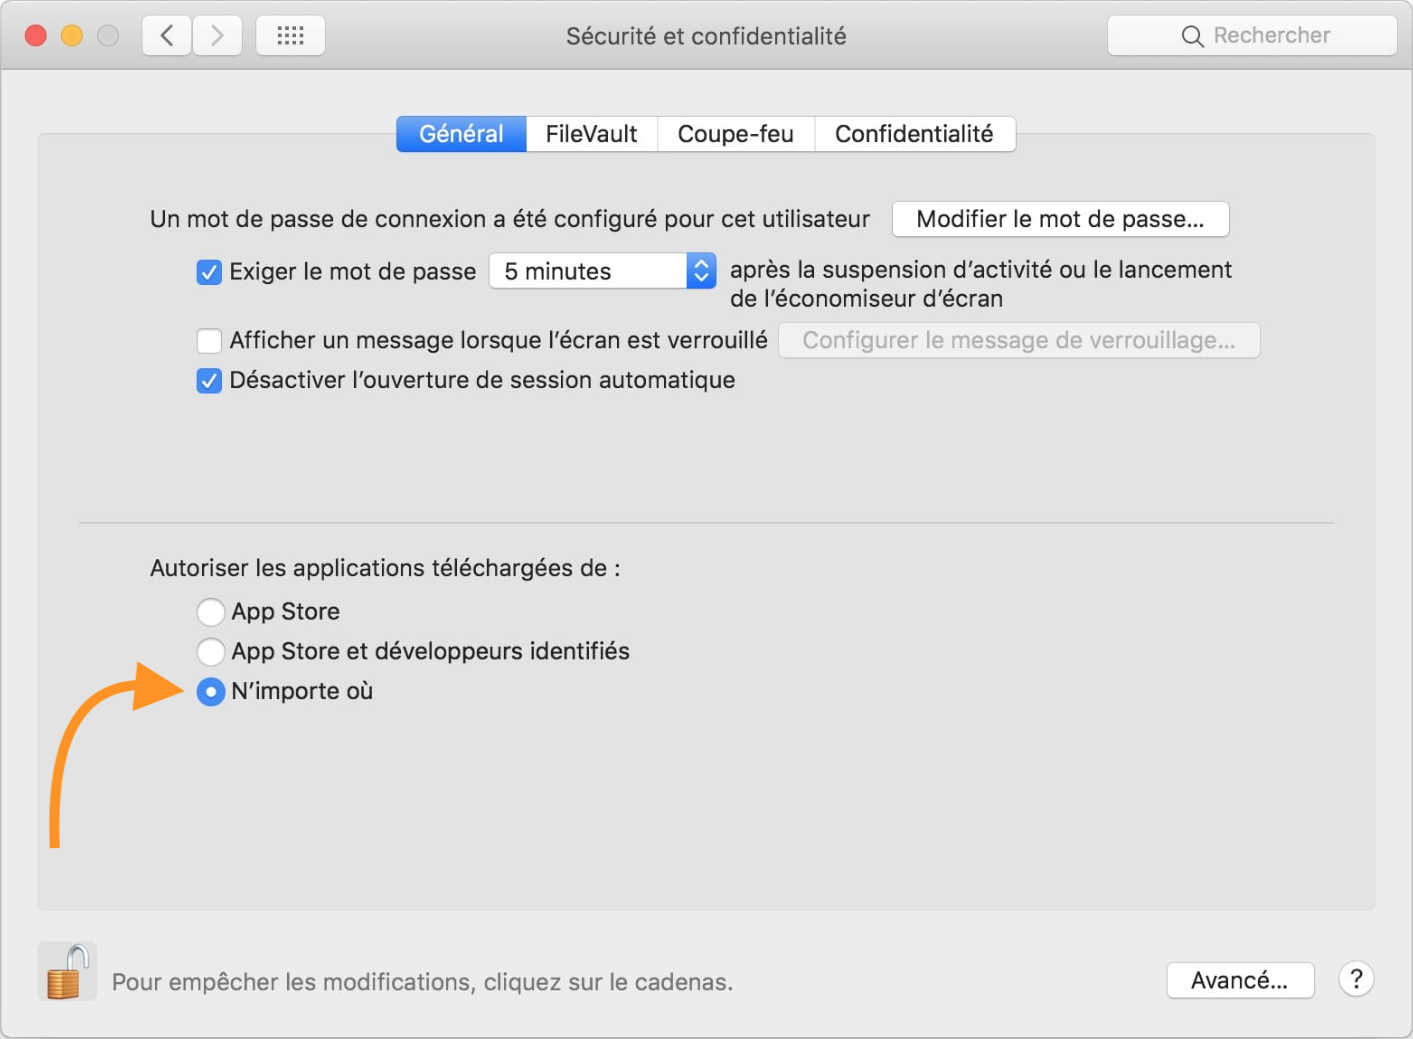Close the window with the red button

point(36,36)
